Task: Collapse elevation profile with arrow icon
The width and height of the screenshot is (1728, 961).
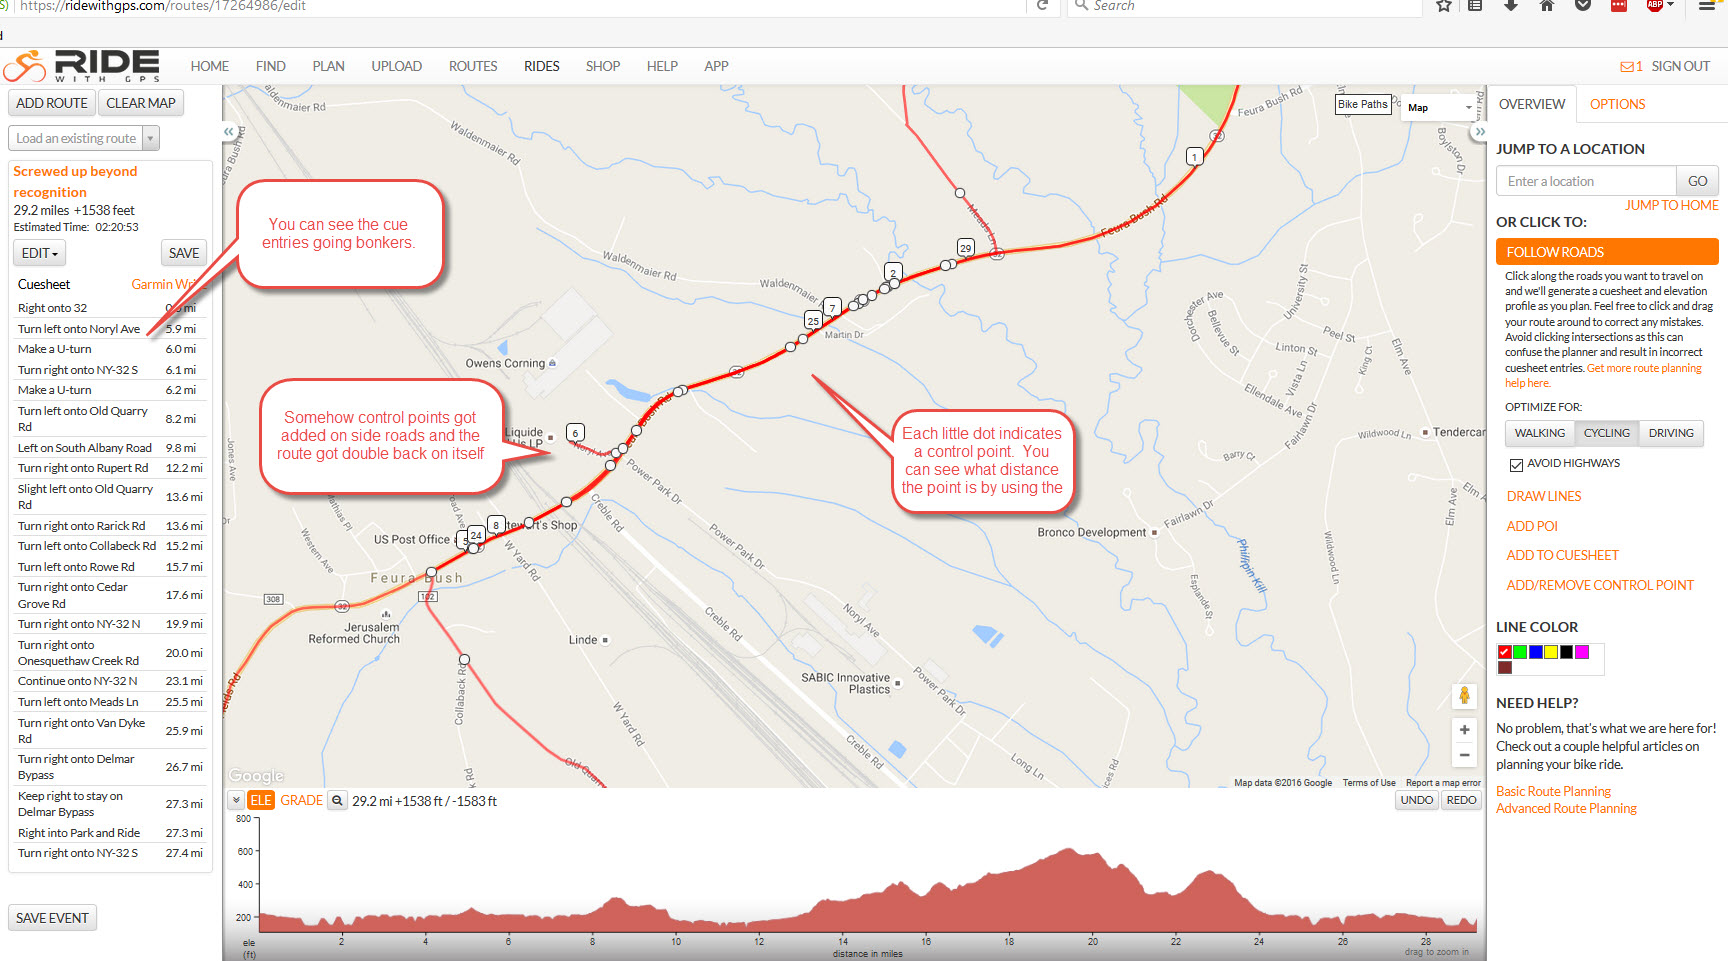Action: (236, 800)
